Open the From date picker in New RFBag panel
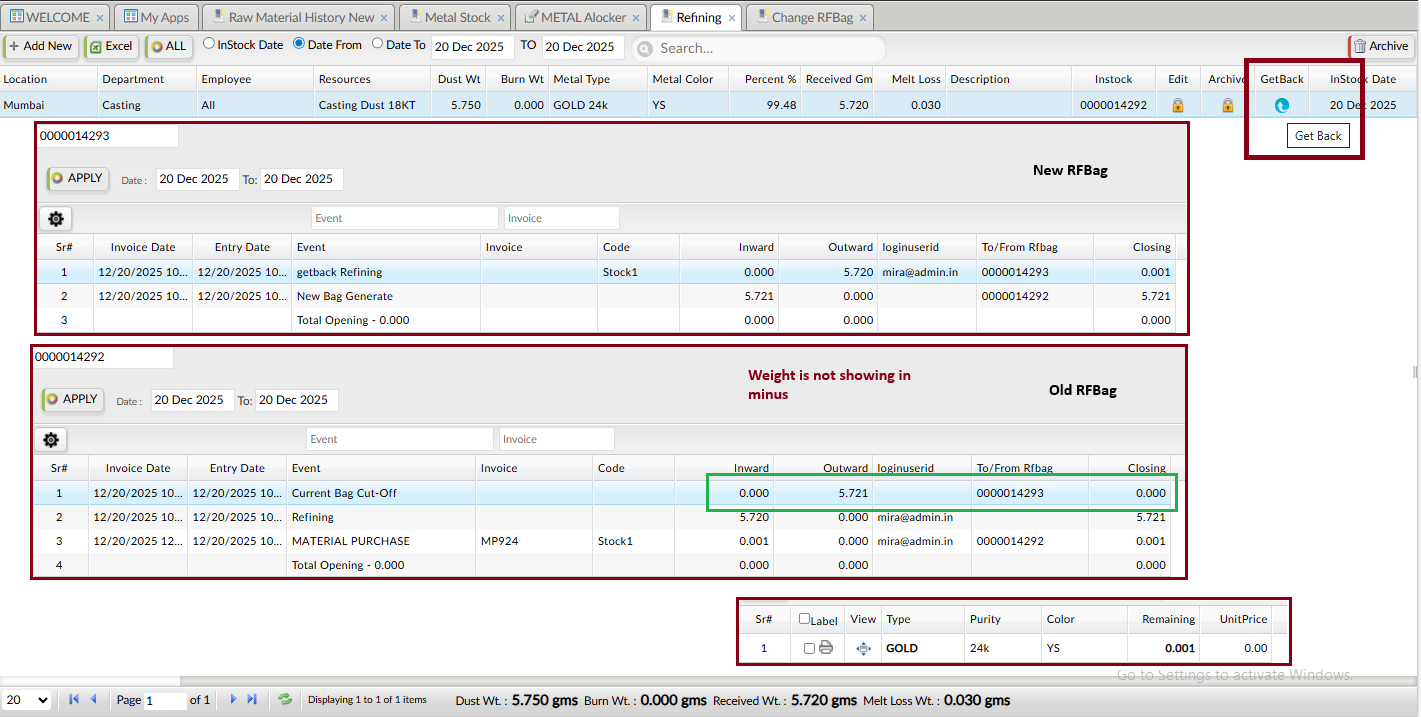Screen dimensions: 1421x717 [197, 179]
